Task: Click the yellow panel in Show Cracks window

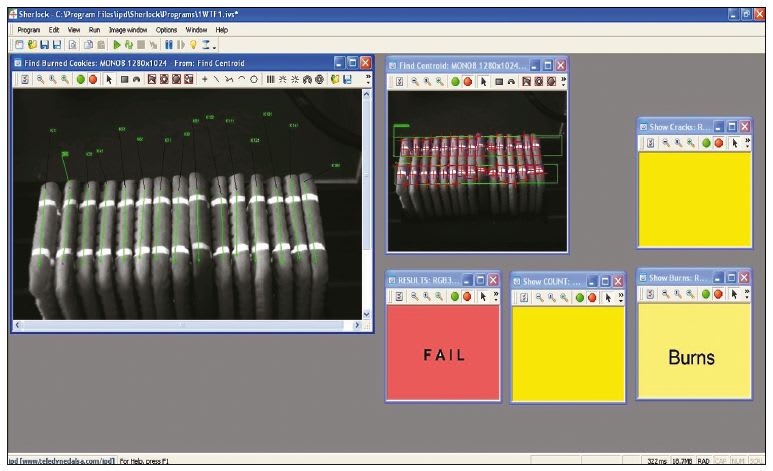Action: click(x=695, y=199)
